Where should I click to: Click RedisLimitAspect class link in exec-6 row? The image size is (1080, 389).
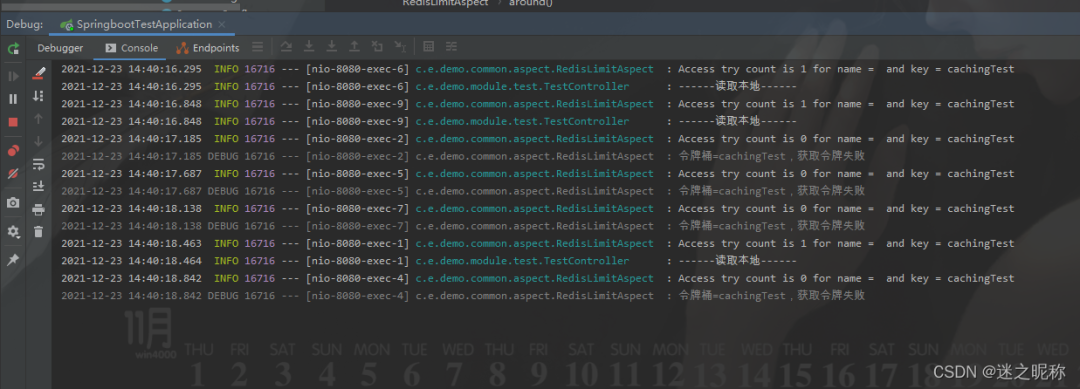point(534,69)
